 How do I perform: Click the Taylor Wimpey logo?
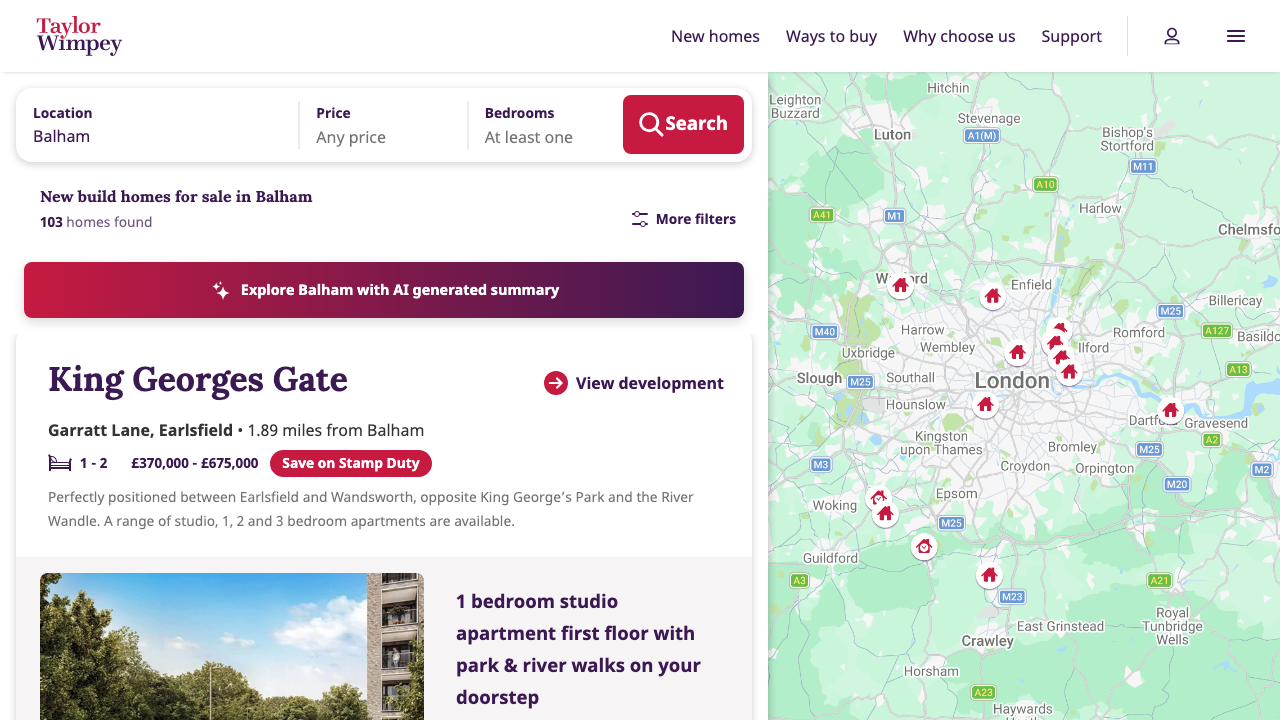pos(79,36)
